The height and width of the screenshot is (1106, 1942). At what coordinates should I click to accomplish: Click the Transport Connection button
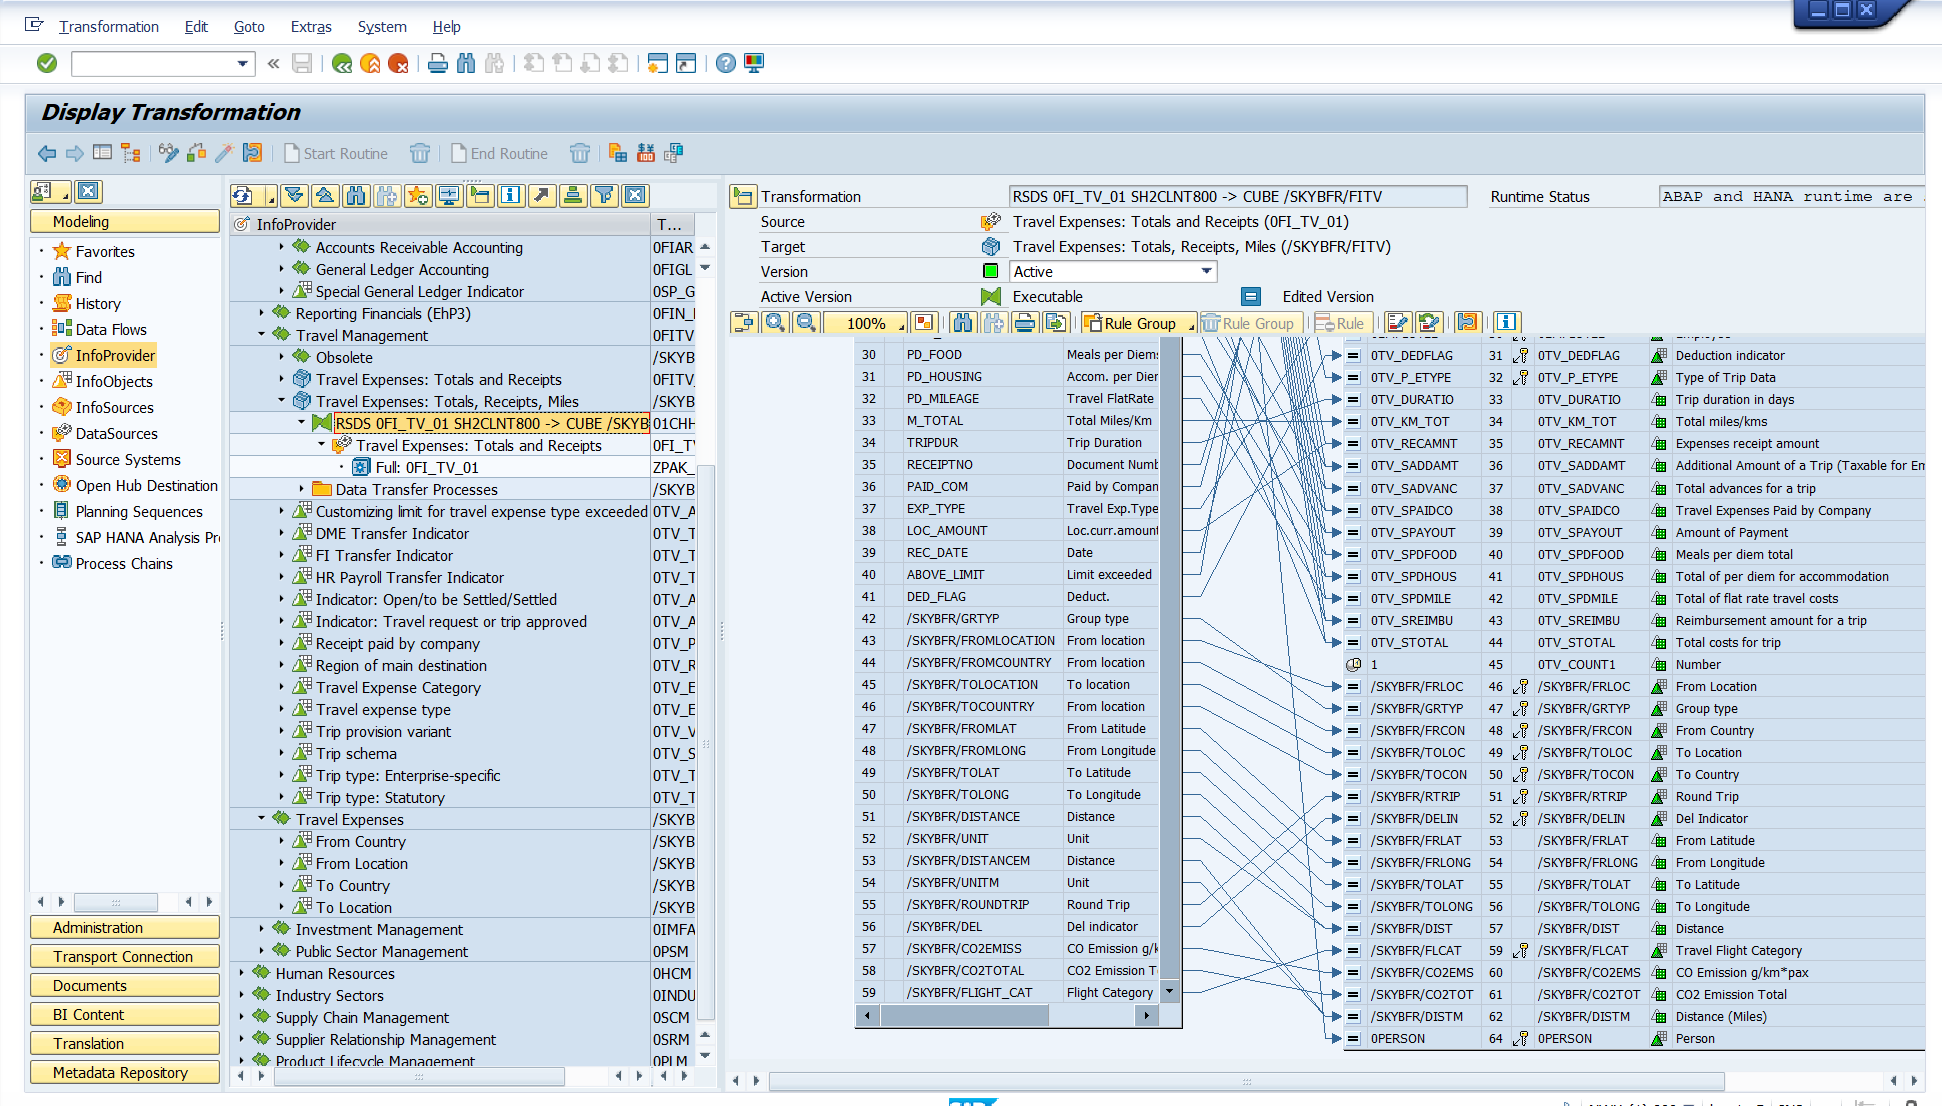[125, 957]
